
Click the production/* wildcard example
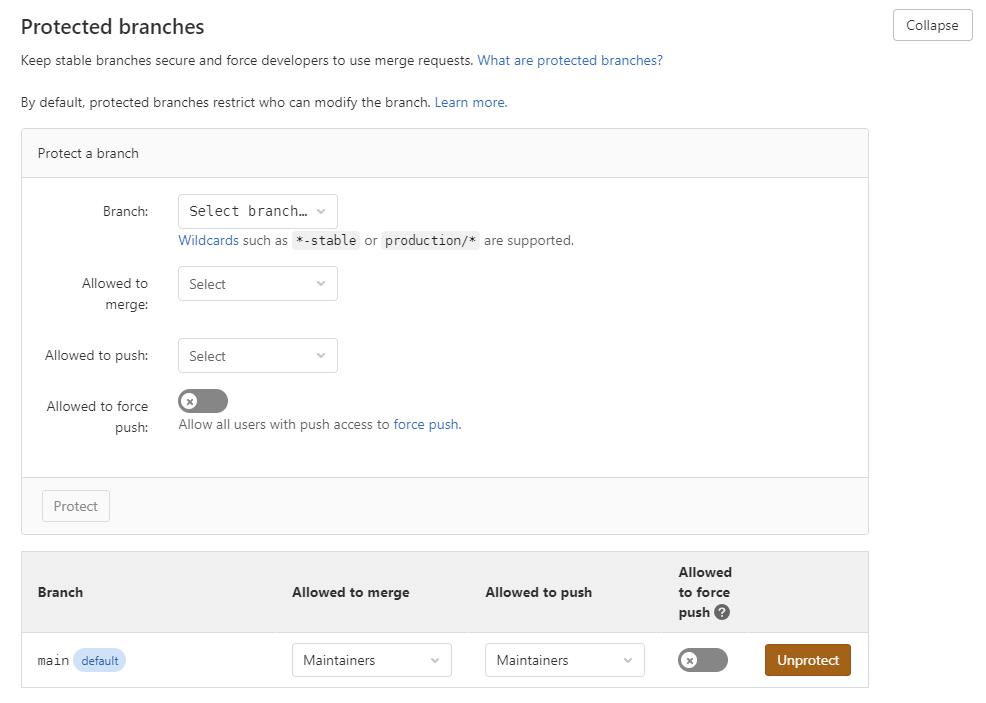pos(431,240)
